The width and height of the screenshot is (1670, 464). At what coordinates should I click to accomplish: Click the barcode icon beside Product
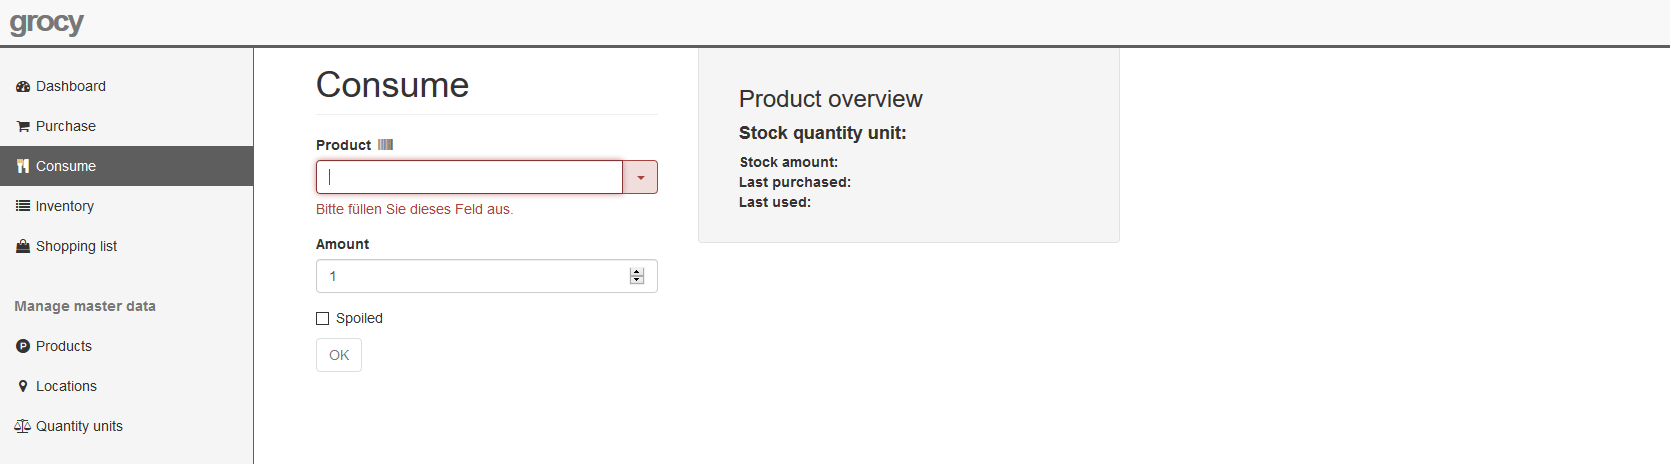[385, 145]
